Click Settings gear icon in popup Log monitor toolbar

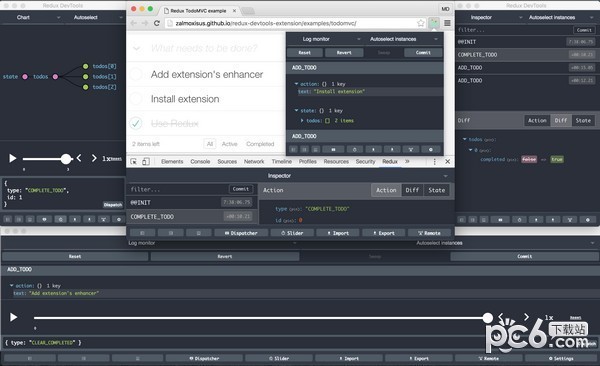tap(431, 149)
